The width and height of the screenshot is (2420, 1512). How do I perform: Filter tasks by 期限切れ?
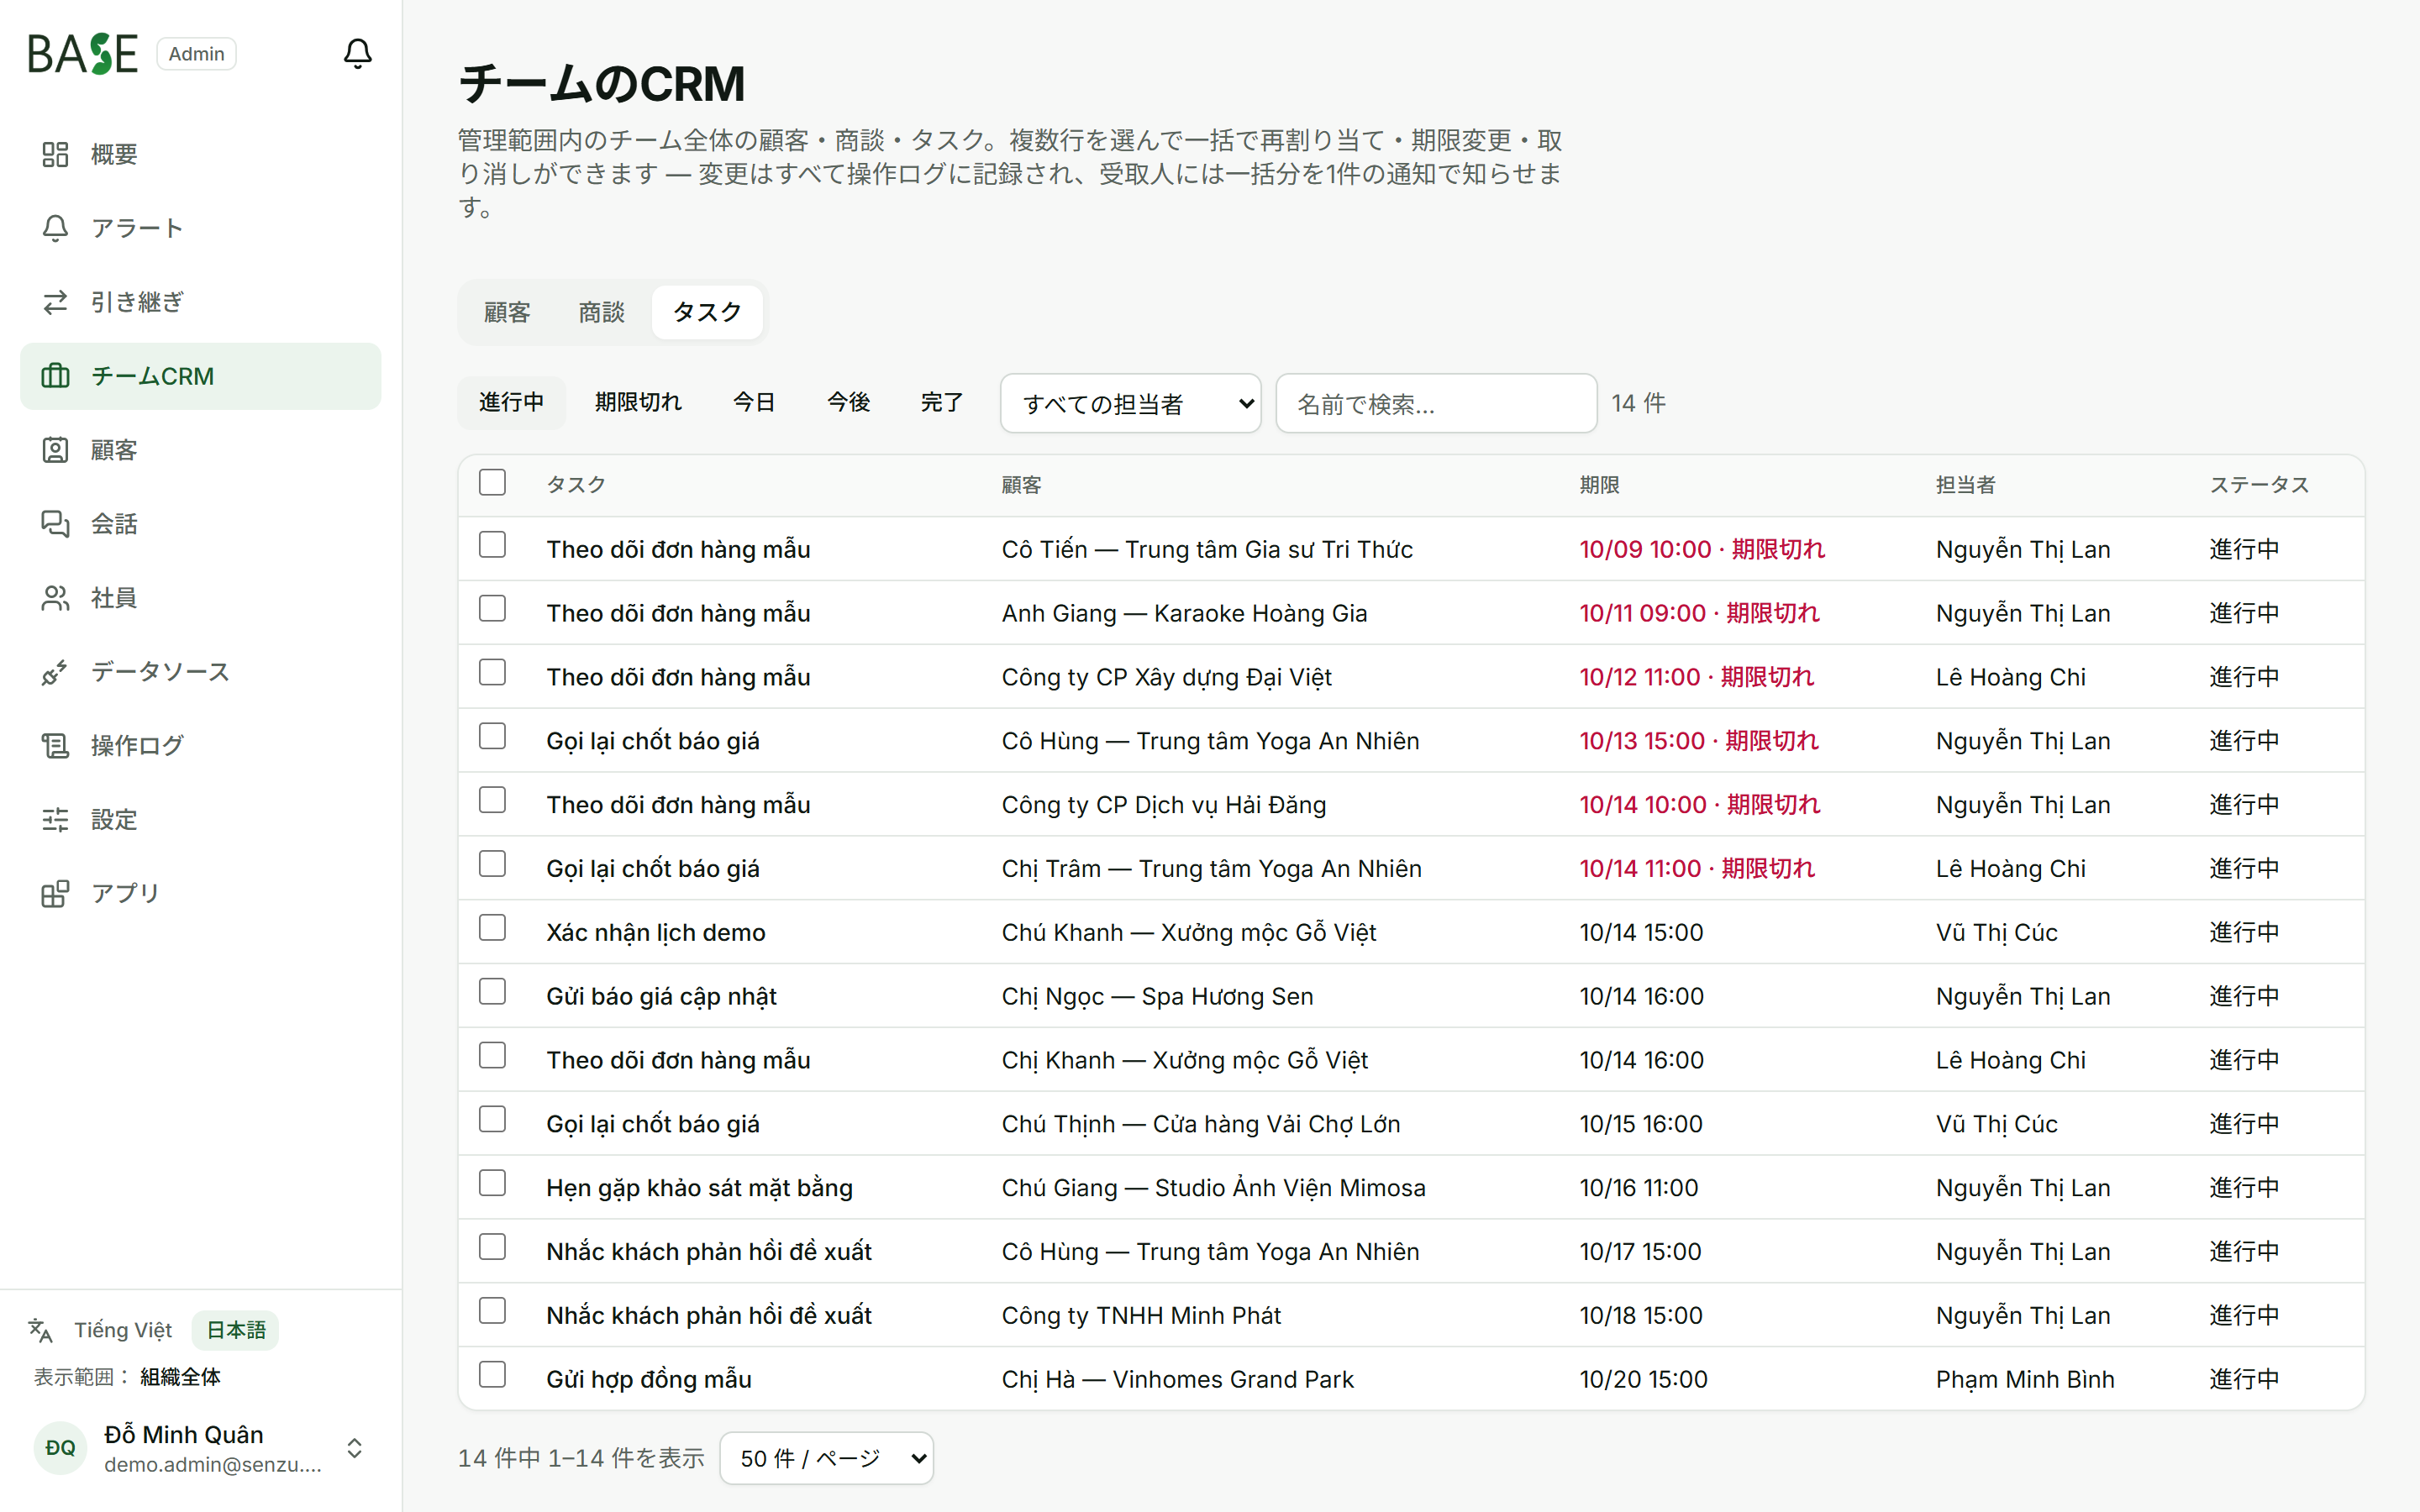(638, 402)
